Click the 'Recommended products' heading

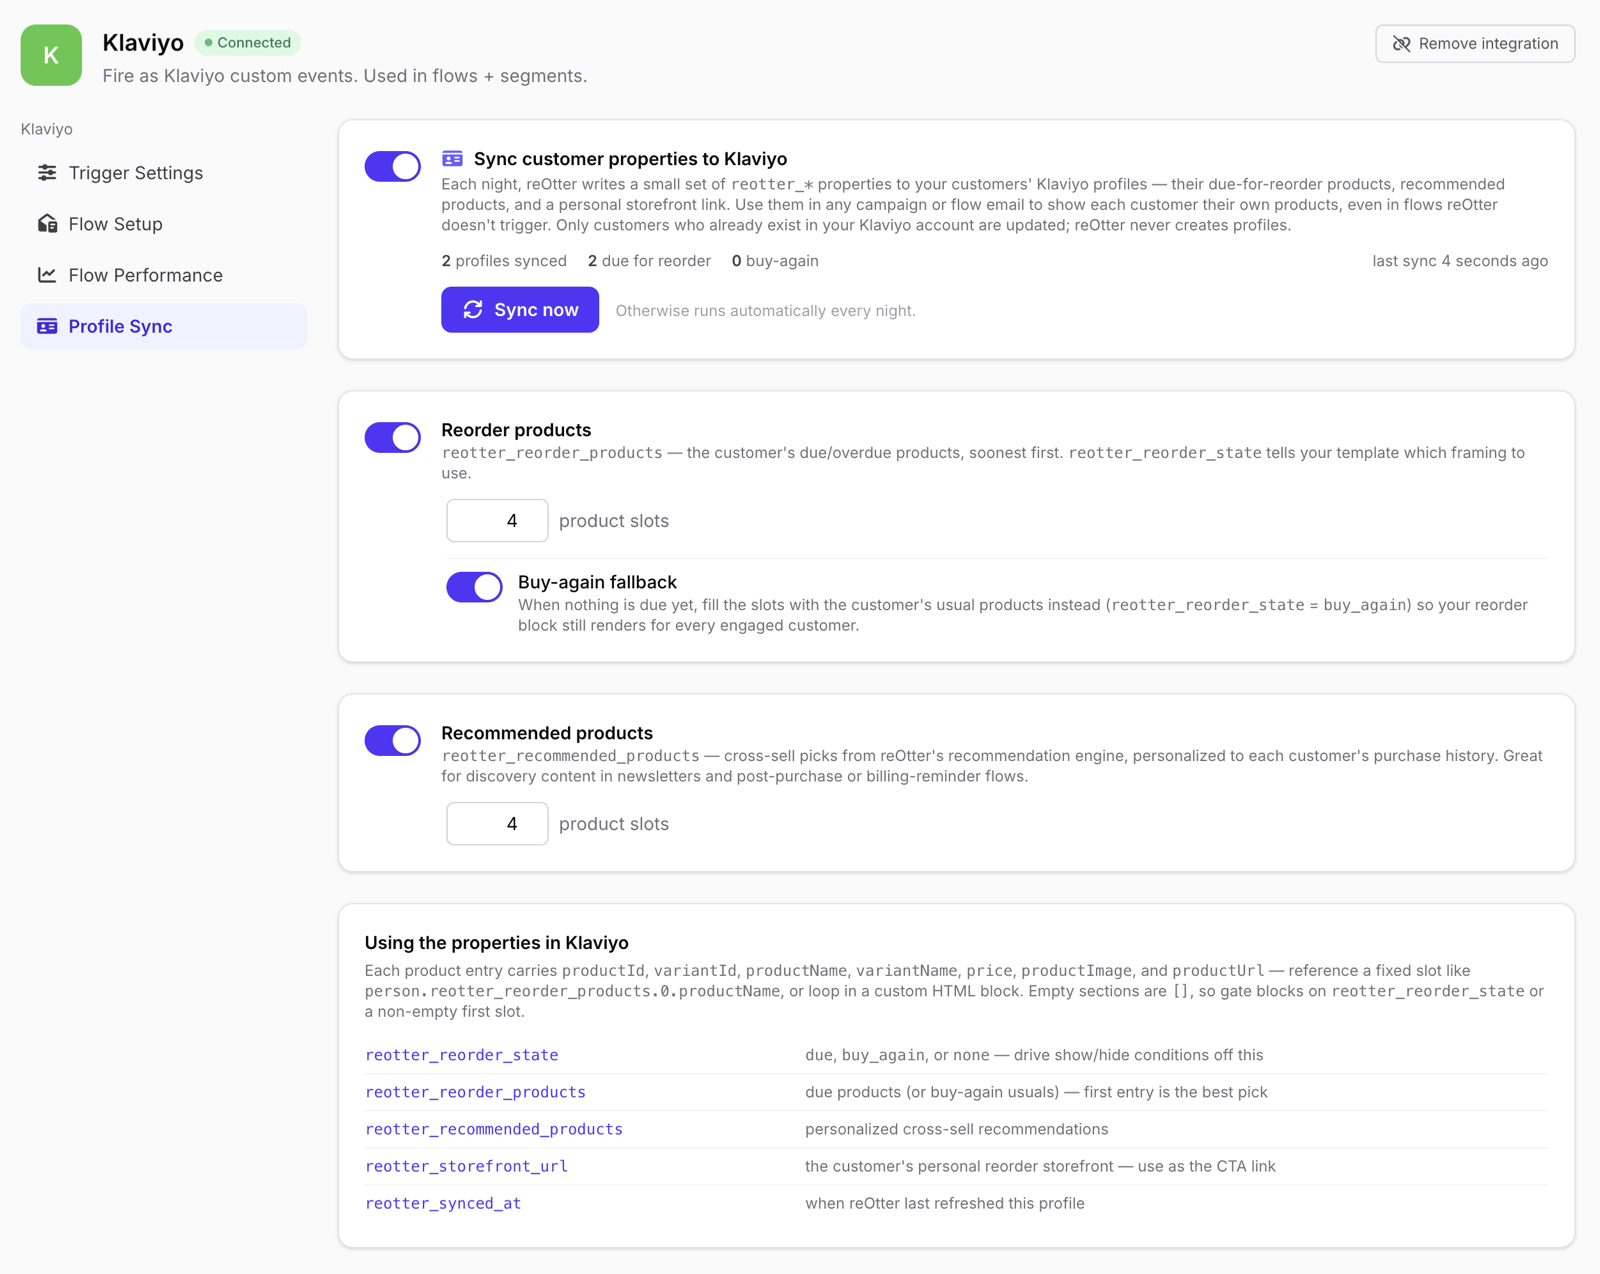click(547, 733)
